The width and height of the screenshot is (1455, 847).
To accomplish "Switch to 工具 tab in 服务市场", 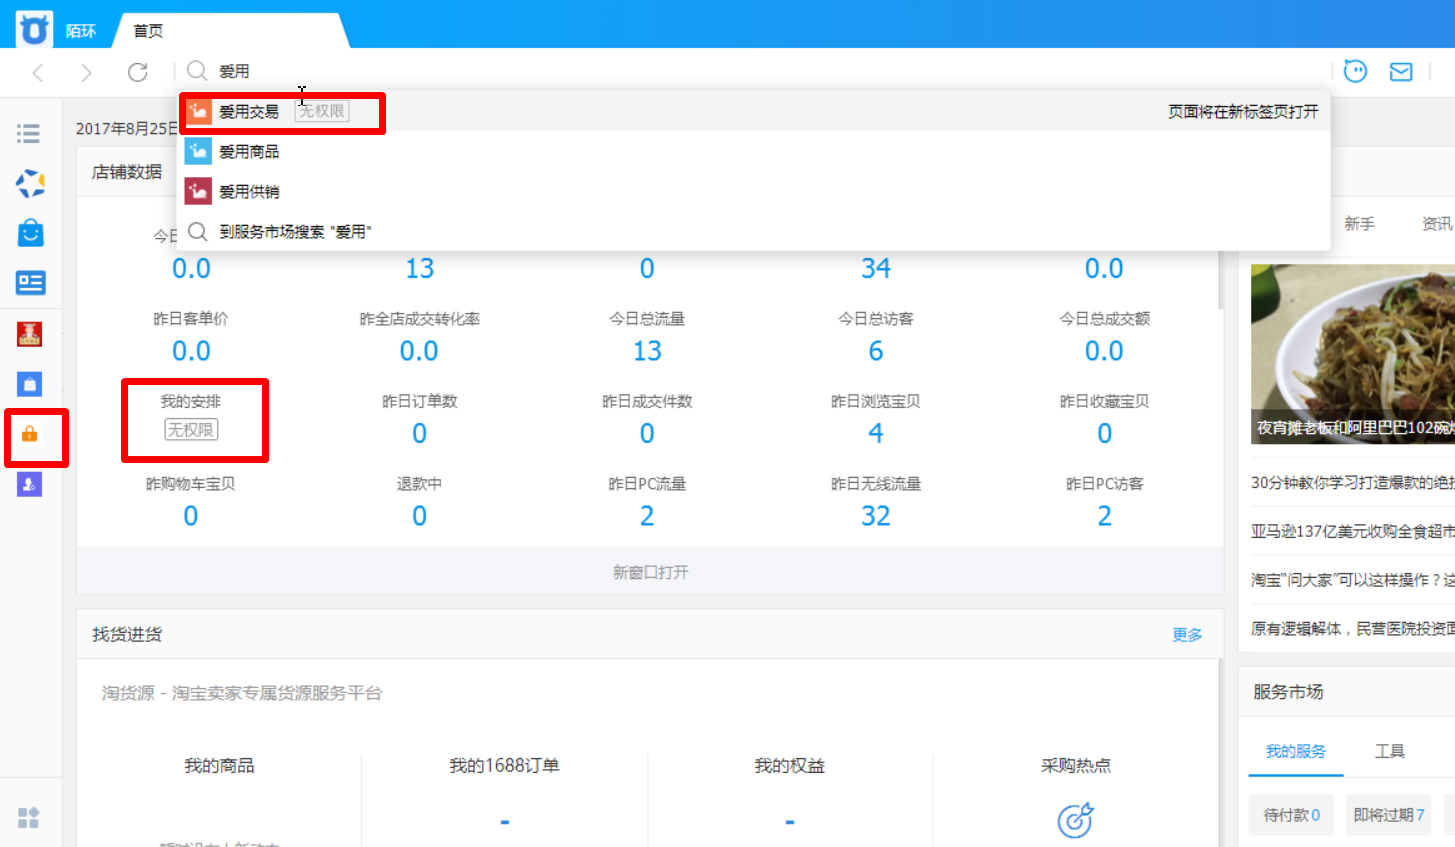I will click(x=1389, y=751).
